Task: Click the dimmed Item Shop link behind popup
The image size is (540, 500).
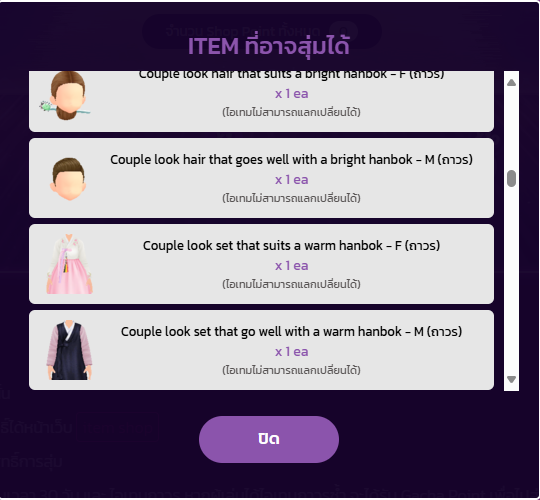Action: [117, 428]
